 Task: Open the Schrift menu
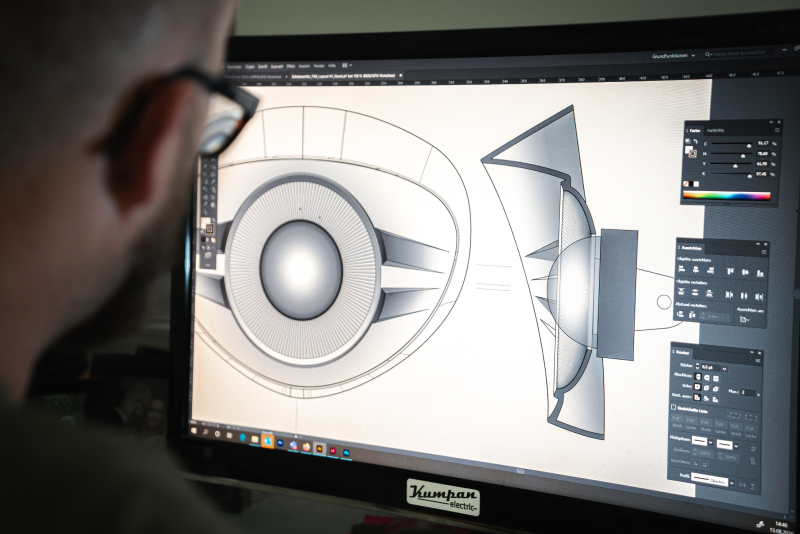click(262, 66)
